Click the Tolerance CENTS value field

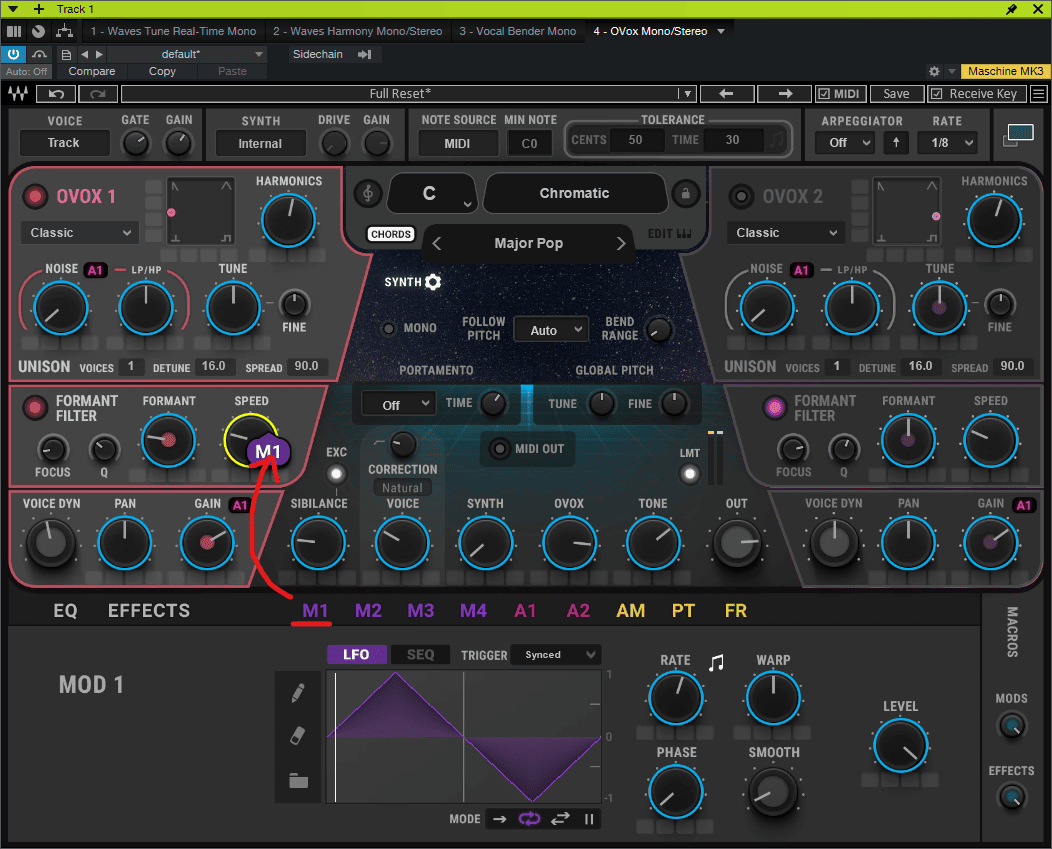(634, 140)
